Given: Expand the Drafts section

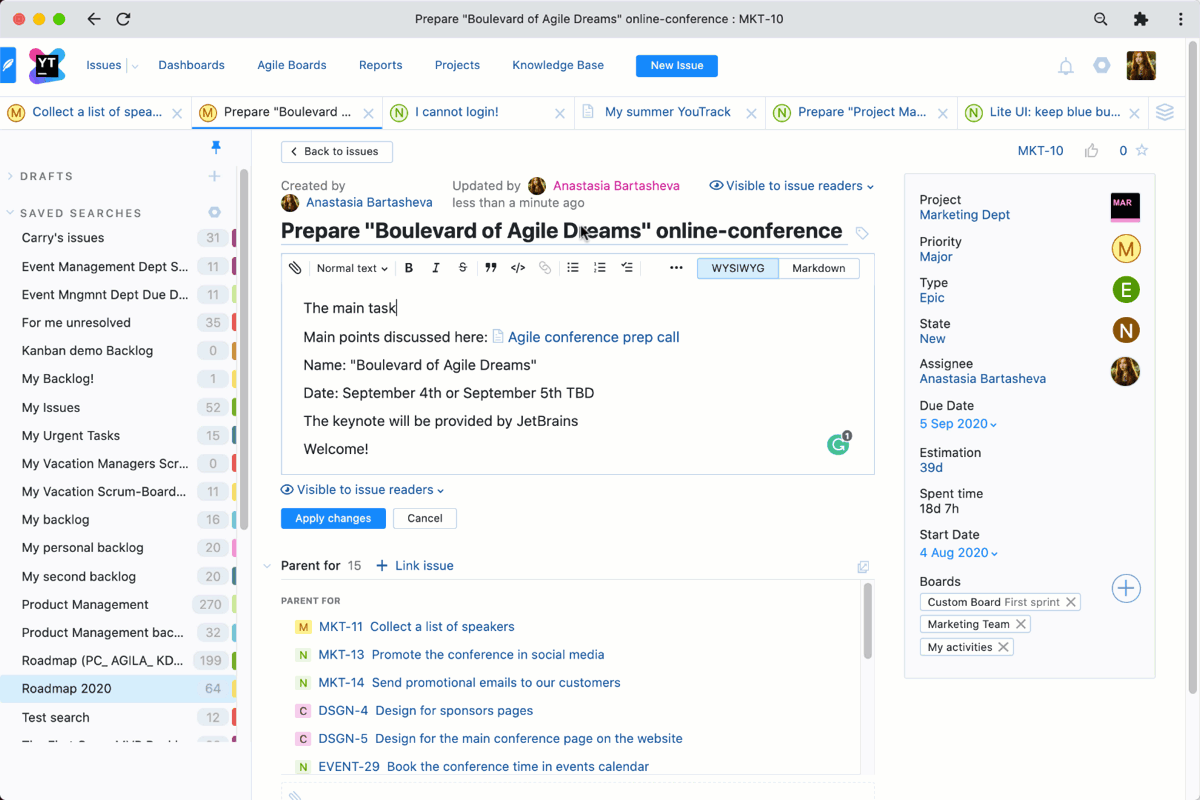Looking at the screenshot, I should 10,176.
